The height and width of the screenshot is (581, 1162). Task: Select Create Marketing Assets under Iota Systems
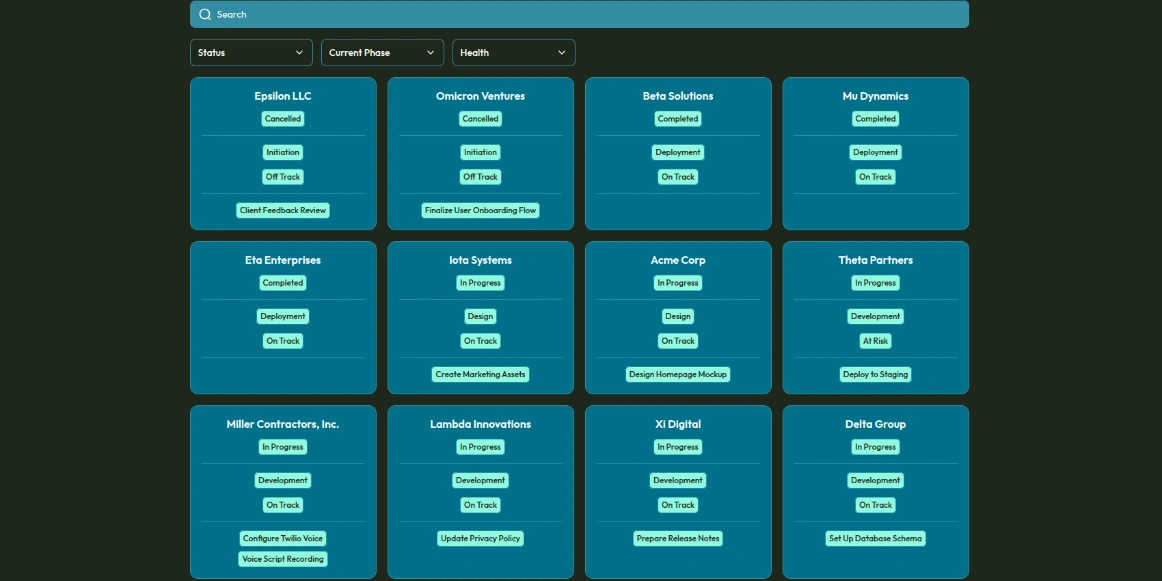(480, 374)
